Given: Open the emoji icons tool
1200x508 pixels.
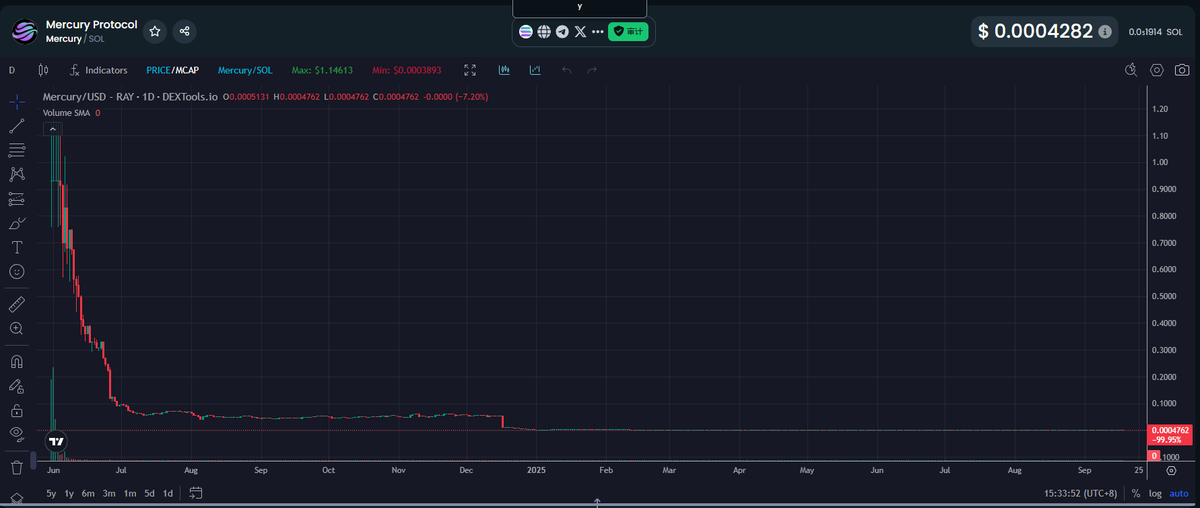Looking at the screenshot, I should coord(17,271).
